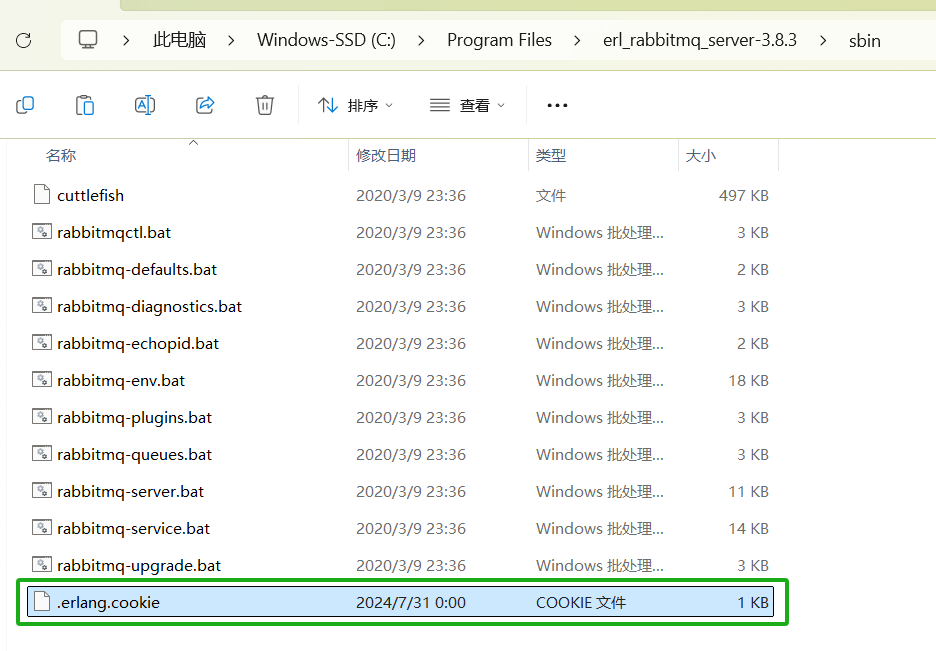Click the rabbitmq-env.bat file icon
This screenshot has width=936, height=651.
pos(42,380)
